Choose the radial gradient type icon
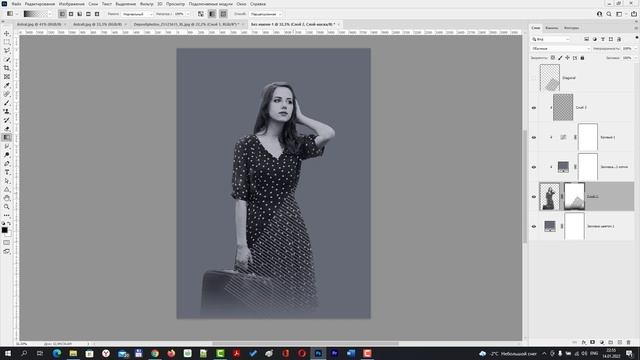 [x=71, y=14]
